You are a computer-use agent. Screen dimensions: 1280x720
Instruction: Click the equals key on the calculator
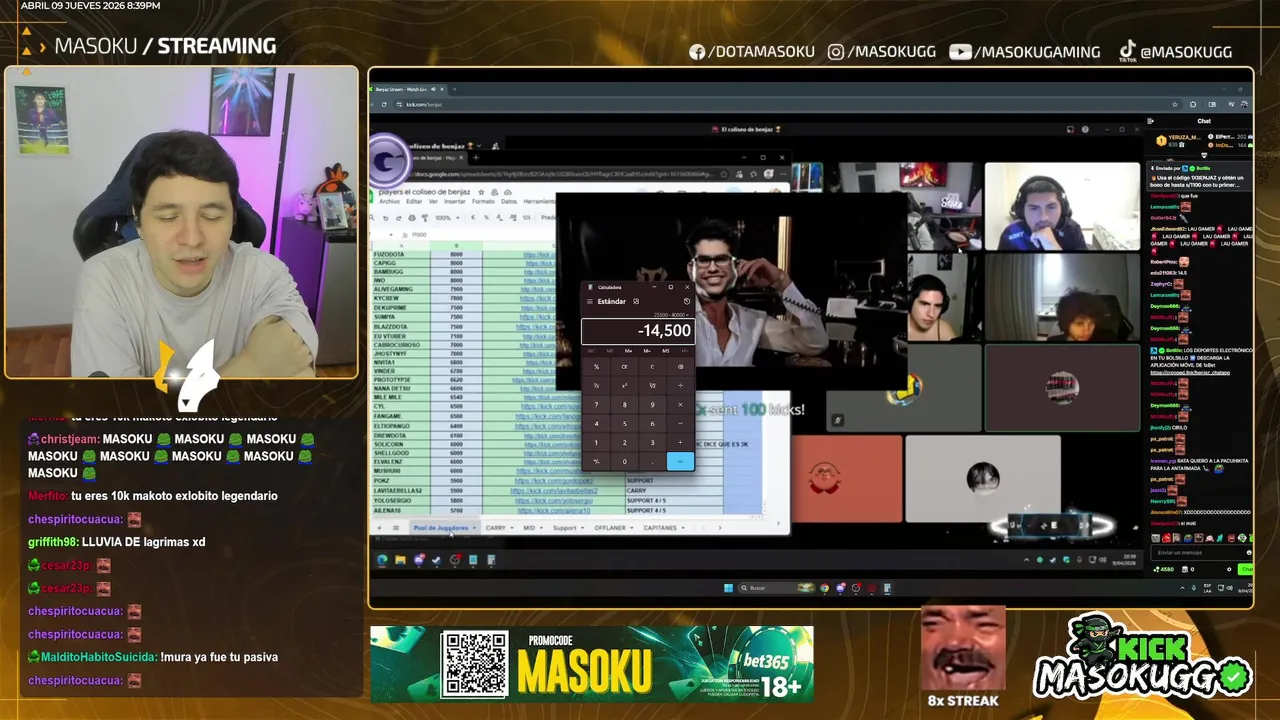[680, 461]
